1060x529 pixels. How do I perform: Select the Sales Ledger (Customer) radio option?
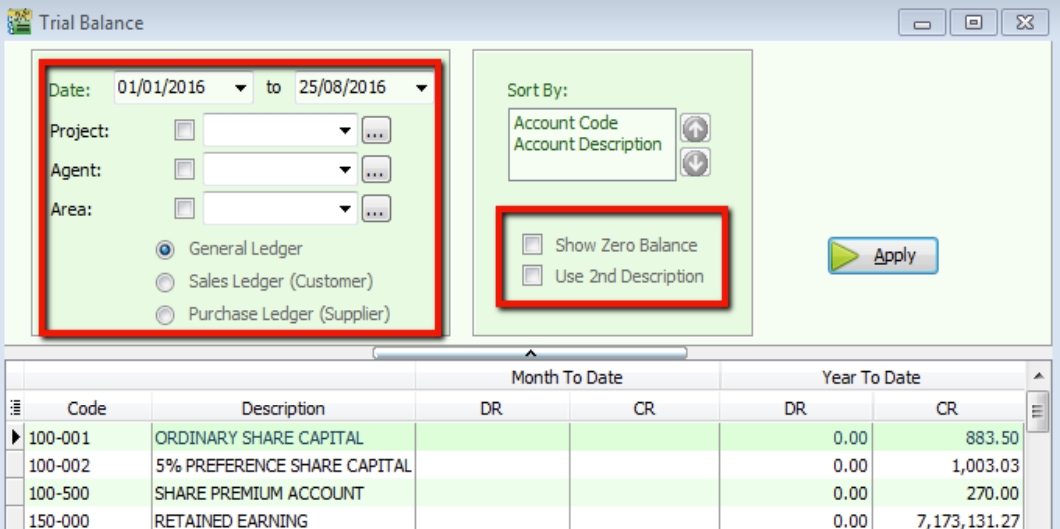(167, 282)
